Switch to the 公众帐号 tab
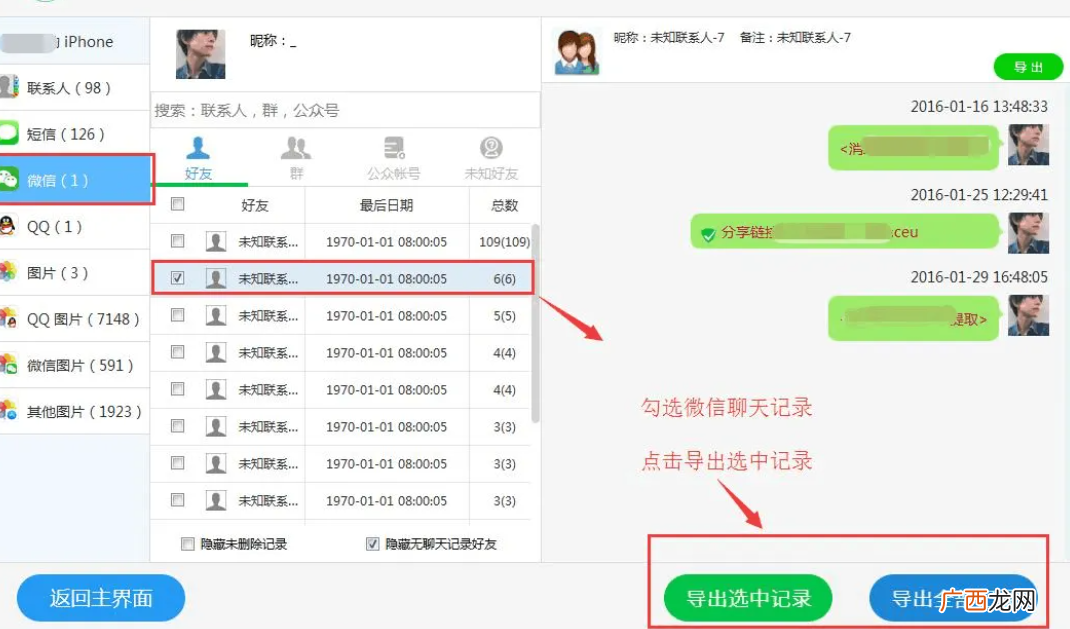1070x629 pixels. click(394, 158)
